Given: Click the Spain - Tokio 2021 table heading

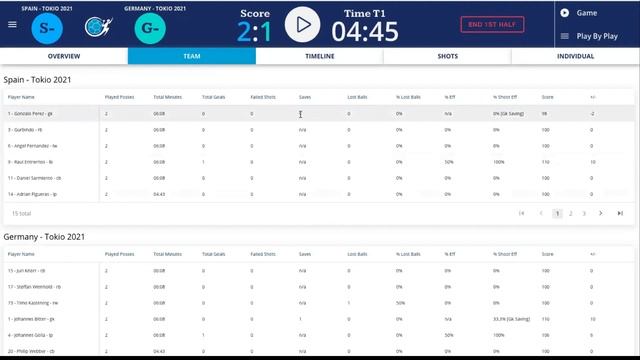Looking at the screenshot, I should click(x=37, y=80).
